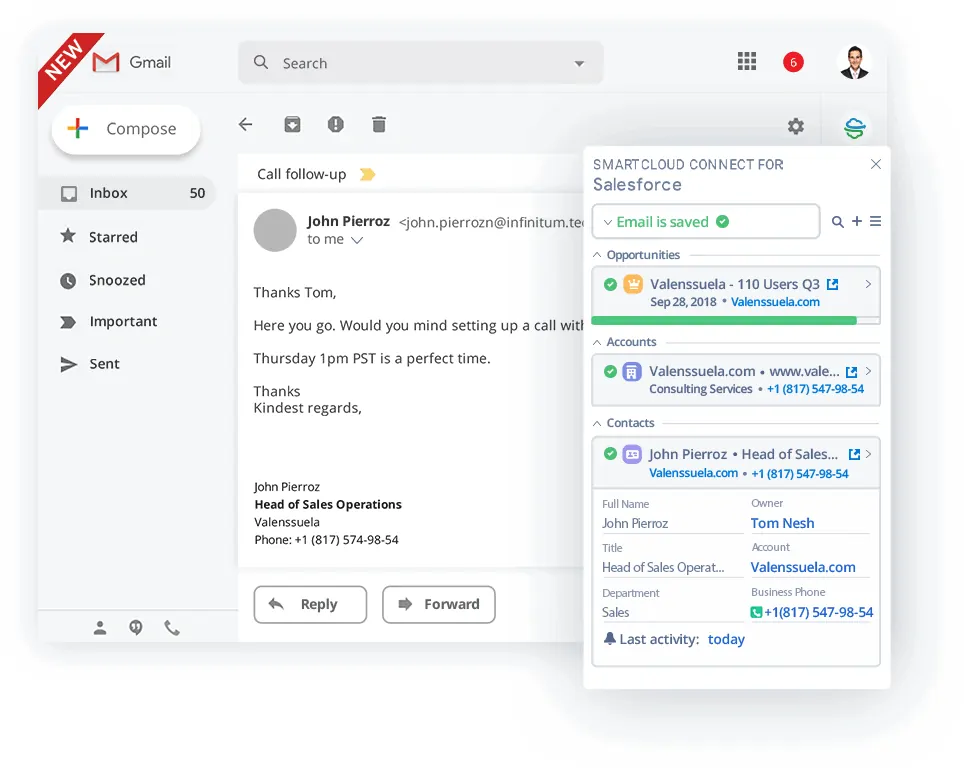
Task: Open Valenssuela opportunity in Salesforce via external link icon
Action: click(832, 284)
